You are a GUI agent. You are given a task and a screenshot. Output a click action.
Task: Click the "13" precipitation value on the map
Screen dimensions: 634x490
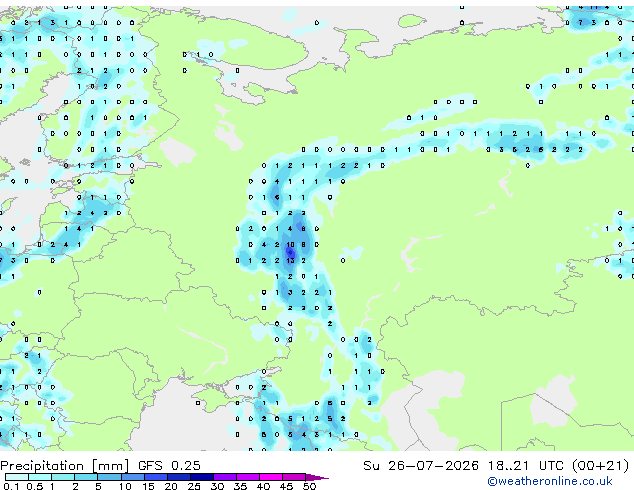[x=290, y=261]
